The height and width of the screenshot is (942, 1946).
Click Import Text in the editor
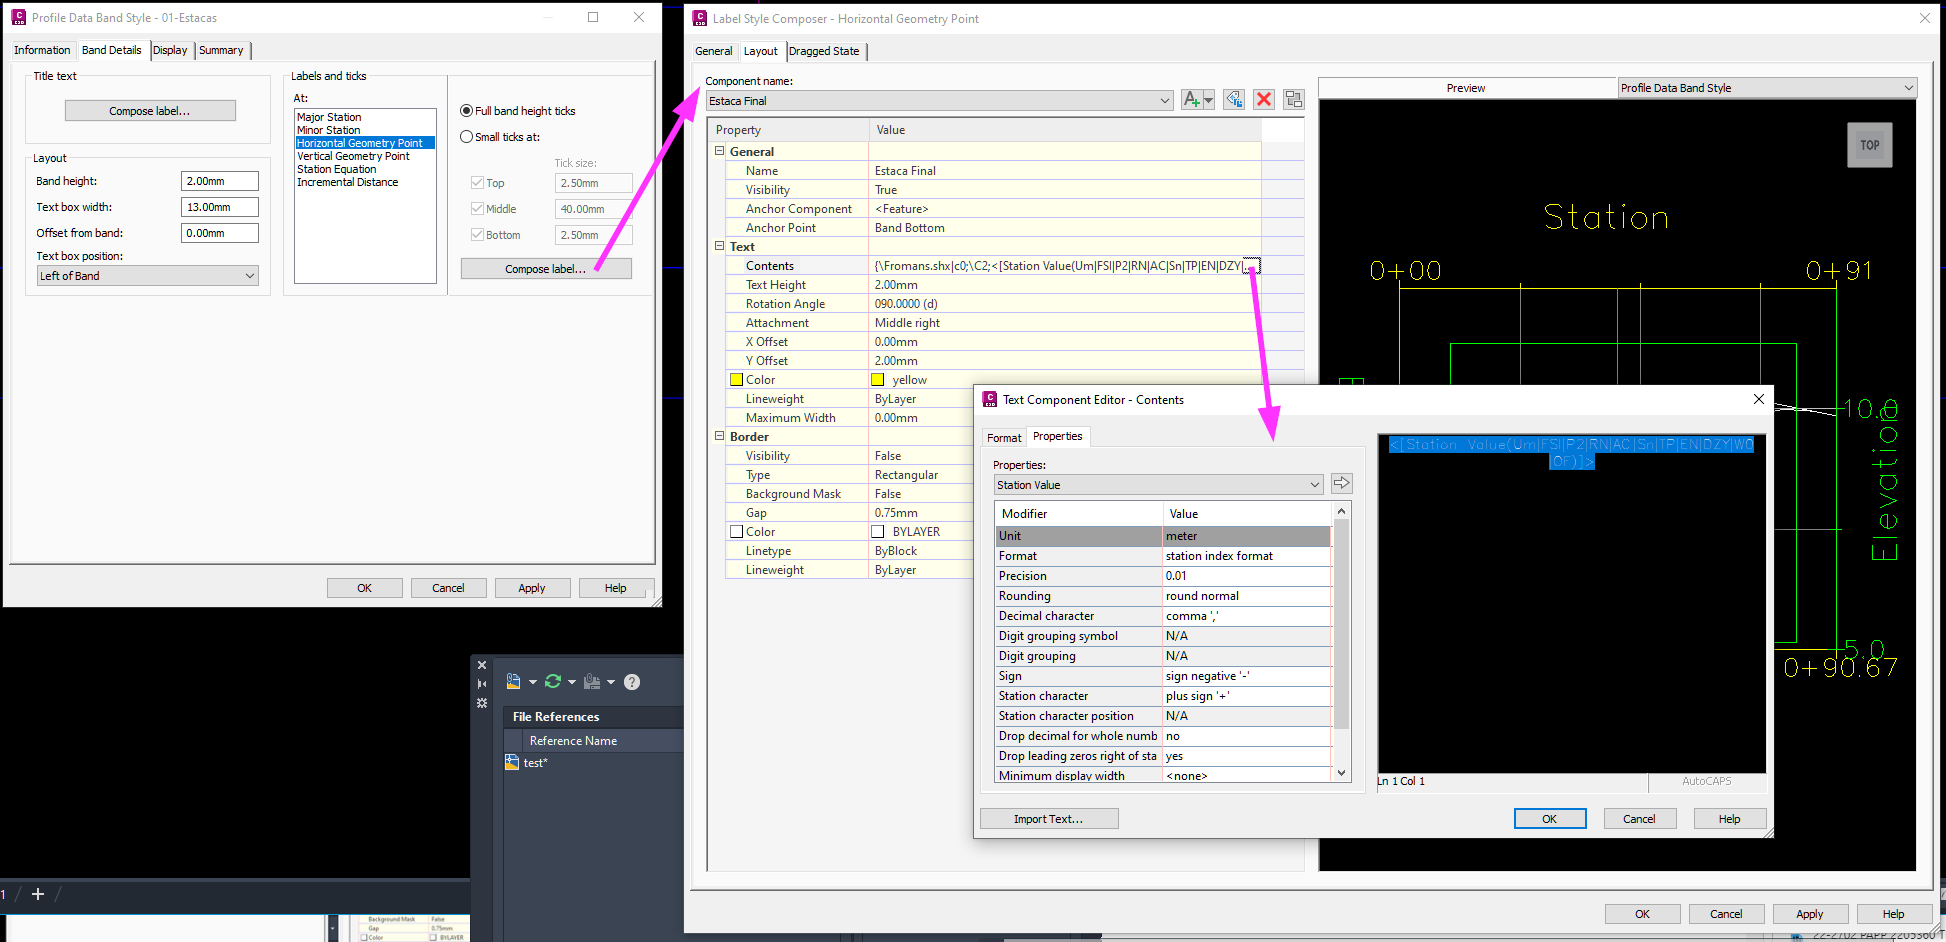click(1048, 818)
